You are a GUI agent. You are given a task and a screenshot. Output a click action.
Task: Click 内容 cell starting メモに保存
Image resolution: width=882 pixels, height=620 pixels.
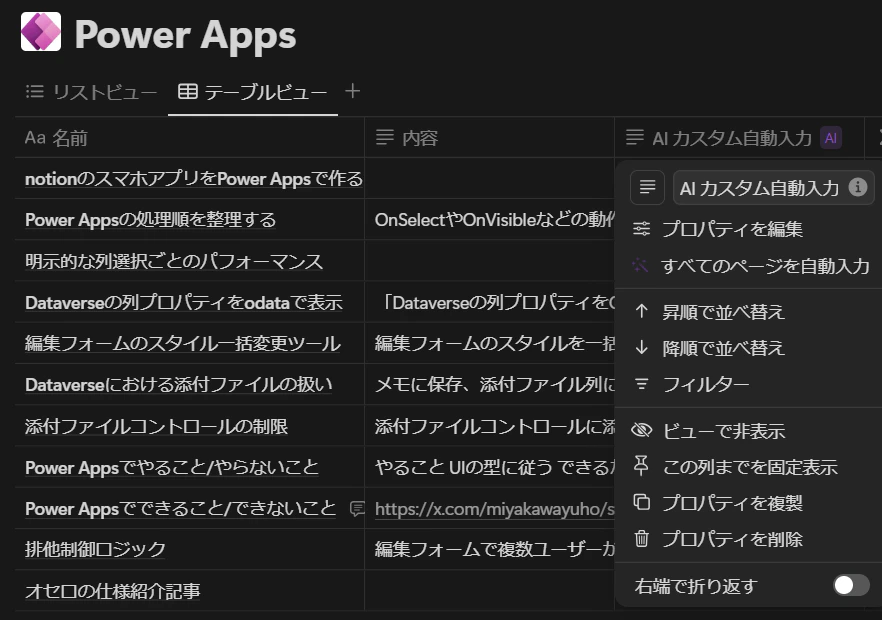tap(489, 385)
